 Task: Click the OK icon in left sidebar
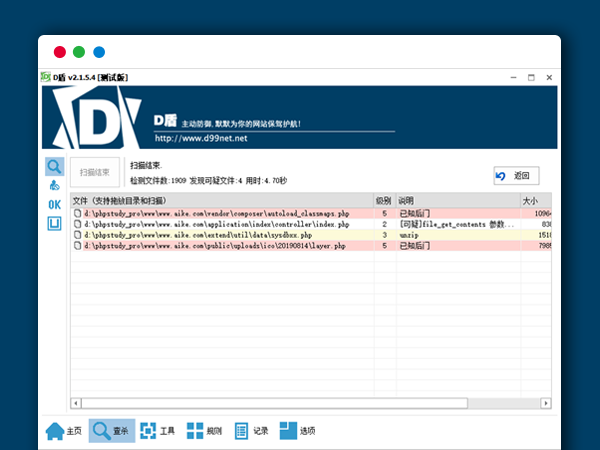pyautogui.click(x=54, y=204)
